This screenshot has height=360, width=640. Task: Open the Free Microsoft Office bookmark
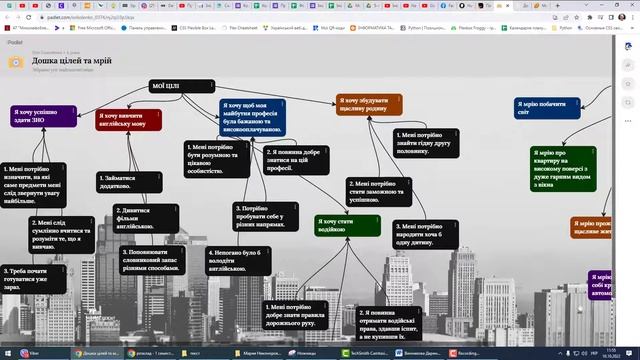coord(93,28)
